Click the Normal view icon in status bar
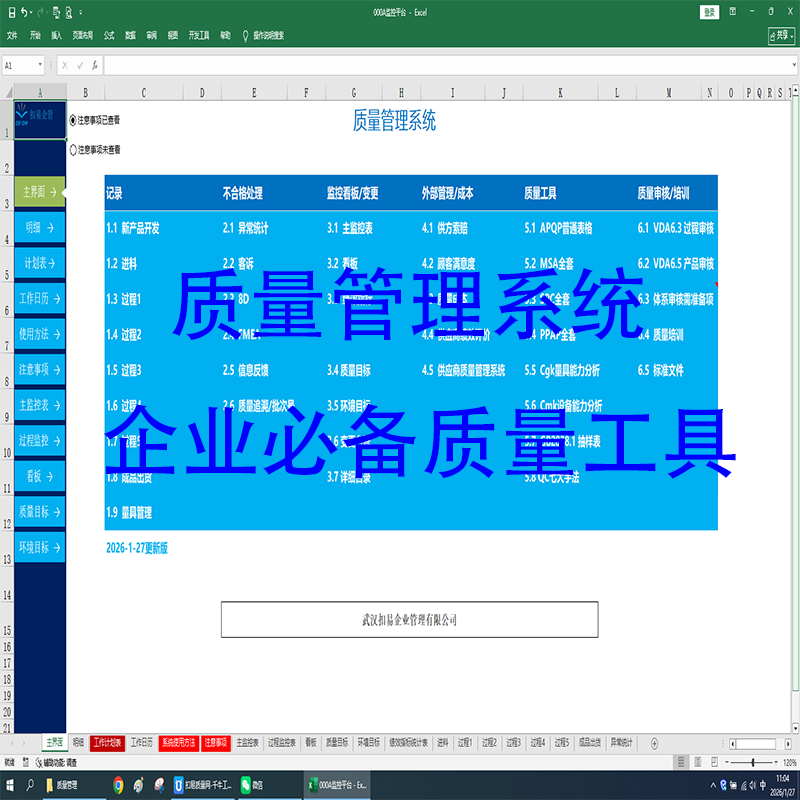The image size is (800, 800). click(x=681, y=762)
